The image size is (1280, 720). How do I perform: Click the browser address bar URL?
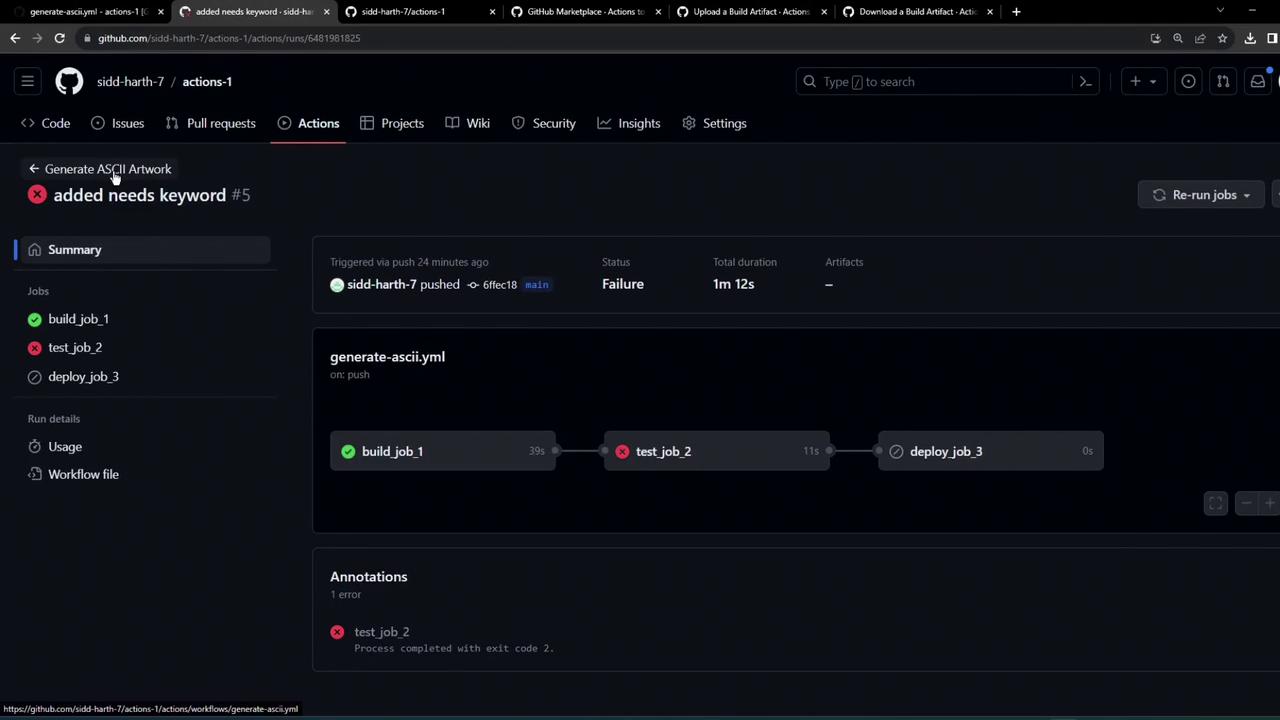229,38
